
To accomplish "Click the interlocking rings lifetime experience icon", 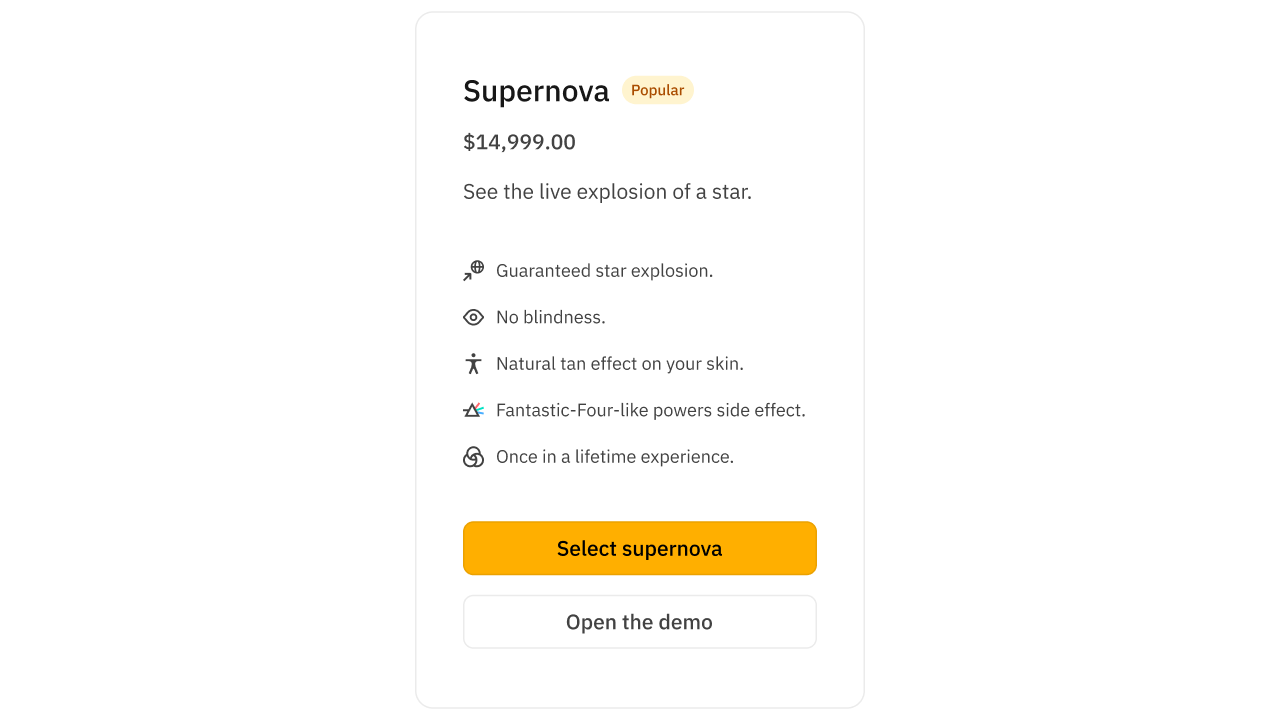I will point(473,456).
